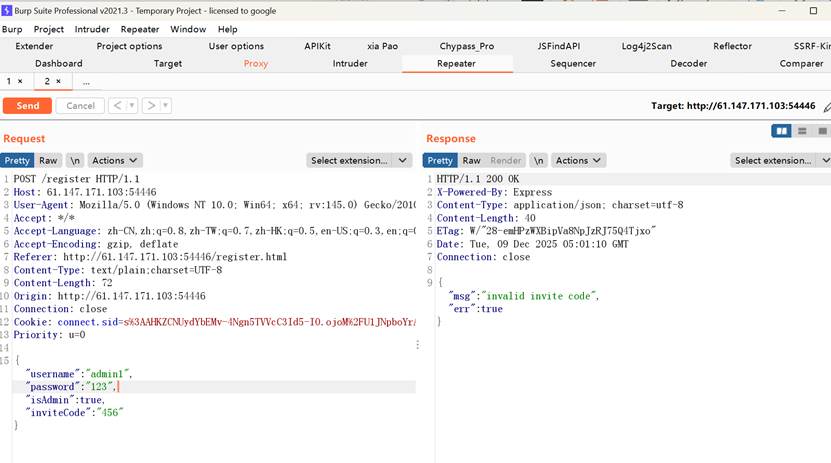Go to next request with forward arrow
The width and height of the screenshot is (831, 463).
pos(151,105)
